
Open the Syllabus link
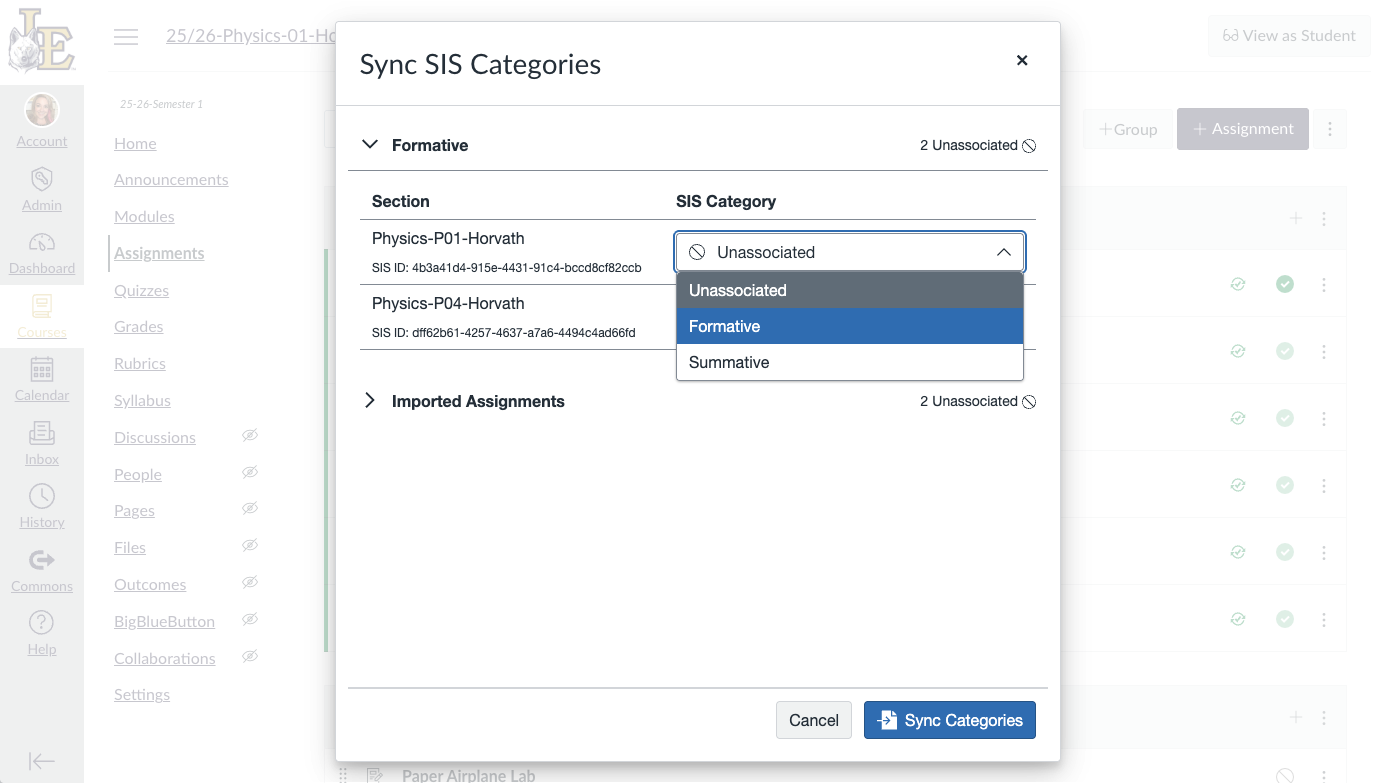142,400
